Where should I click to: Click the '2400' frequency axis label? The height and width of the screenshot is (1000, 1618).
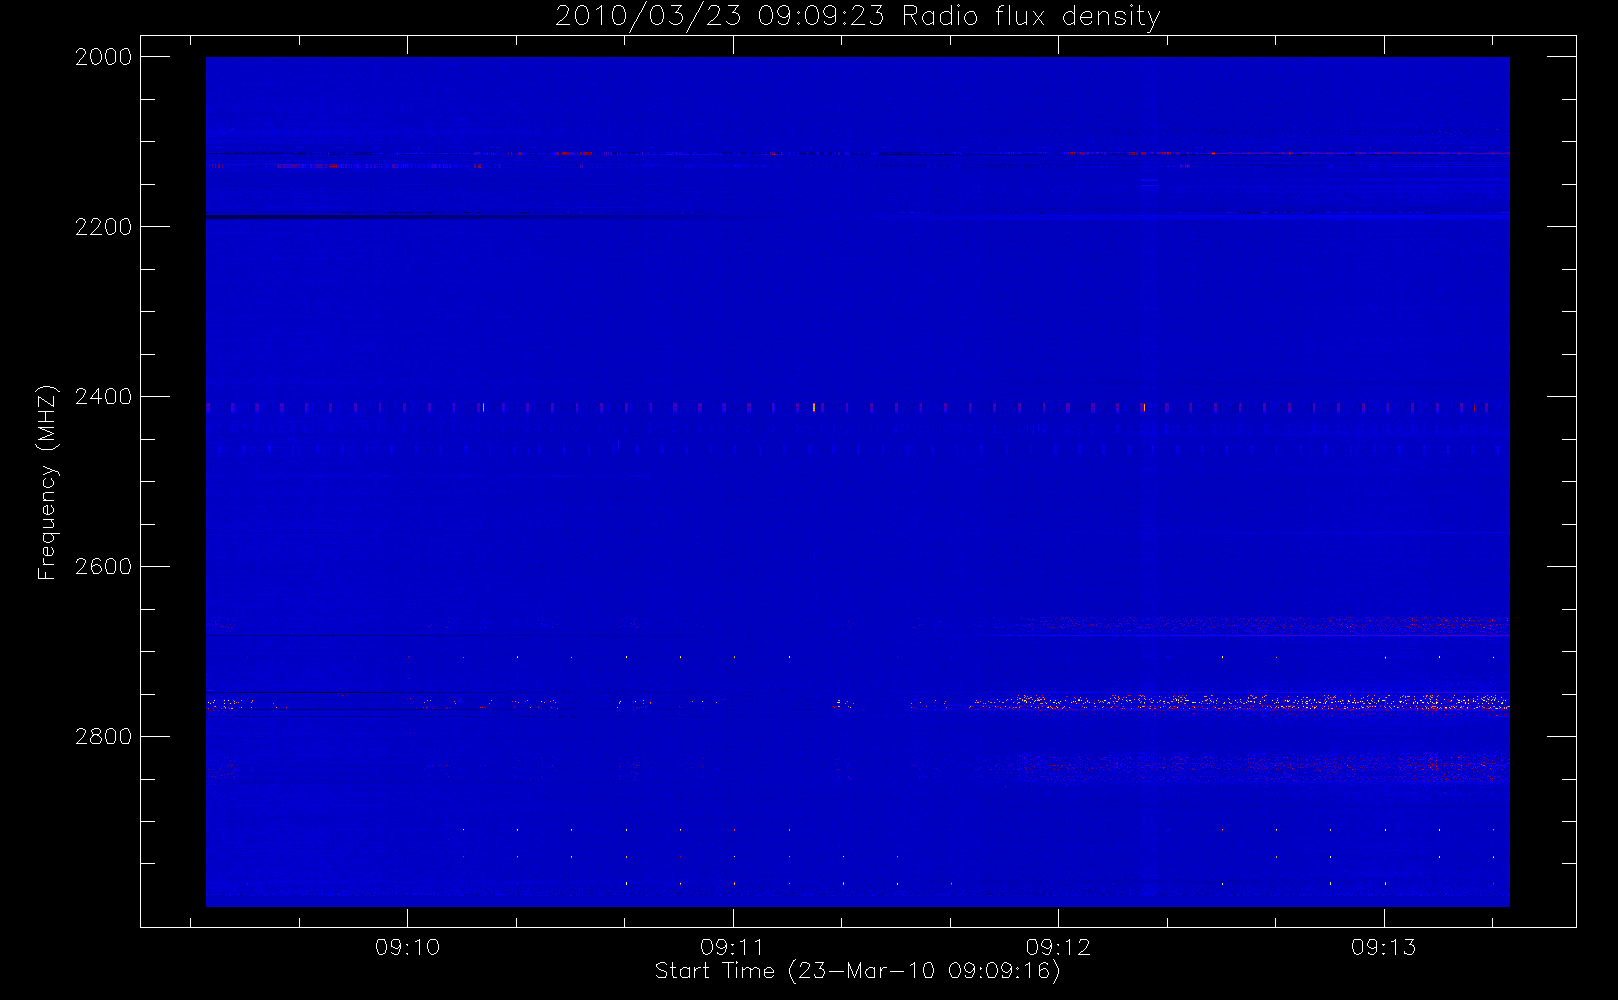click(x=104, y=397)
